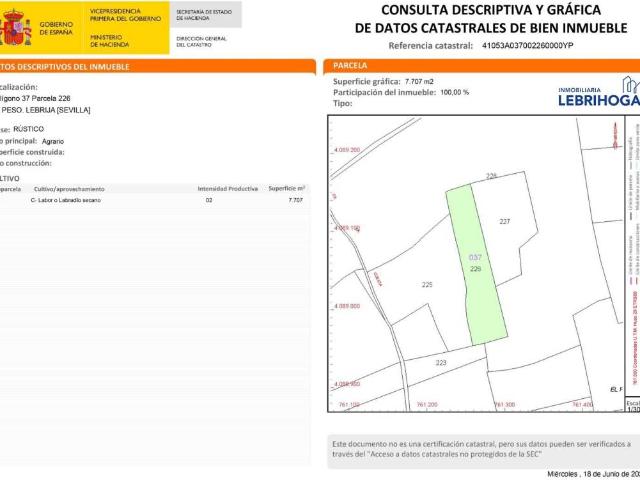The image size is (640, 480).
Task: Click the 'DESCRIPTIVOS DEL INMUEBLE' orange header
Action: (158, 67)
